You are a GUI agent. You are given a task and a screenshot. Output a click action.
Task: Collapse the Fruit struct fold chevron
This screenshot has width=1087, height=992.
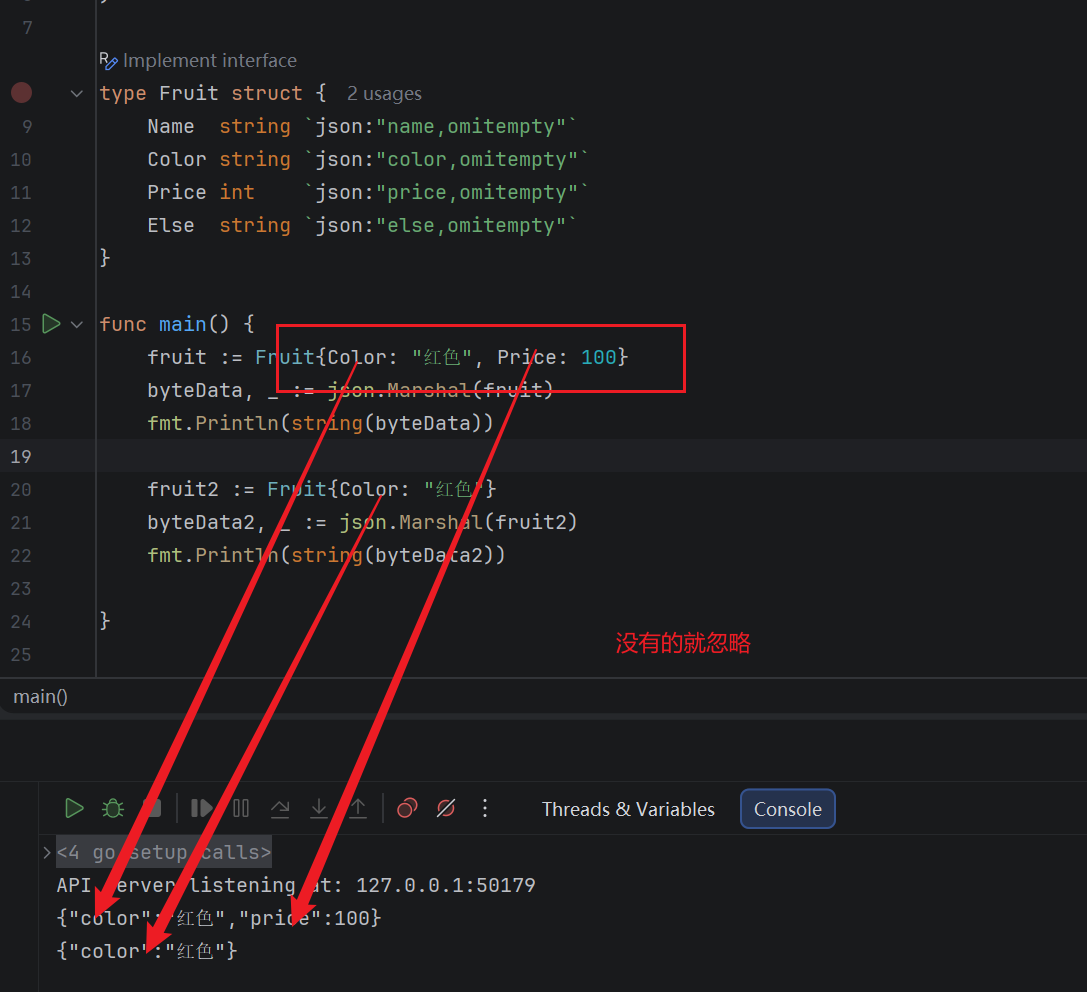tap(77, 93)
